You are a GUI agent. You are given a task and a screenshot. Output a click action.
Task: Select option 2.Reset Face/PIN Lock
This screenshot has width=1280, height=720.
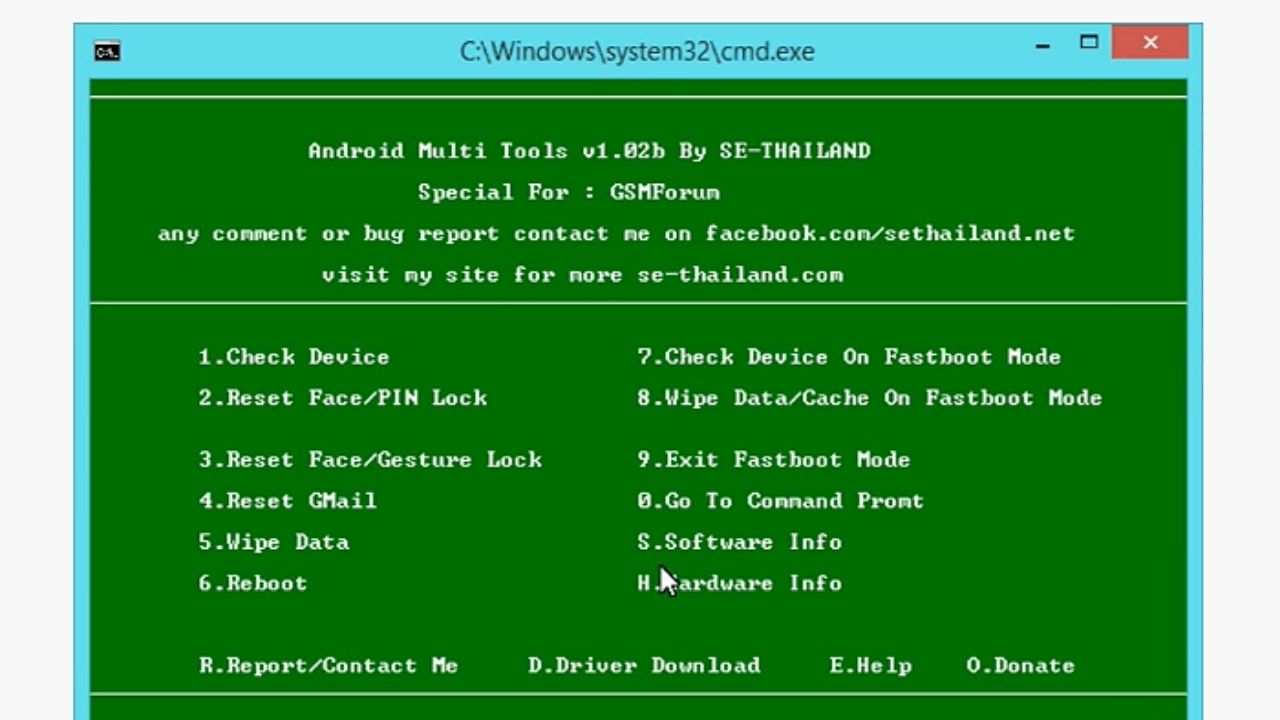[x=343, y=398]
